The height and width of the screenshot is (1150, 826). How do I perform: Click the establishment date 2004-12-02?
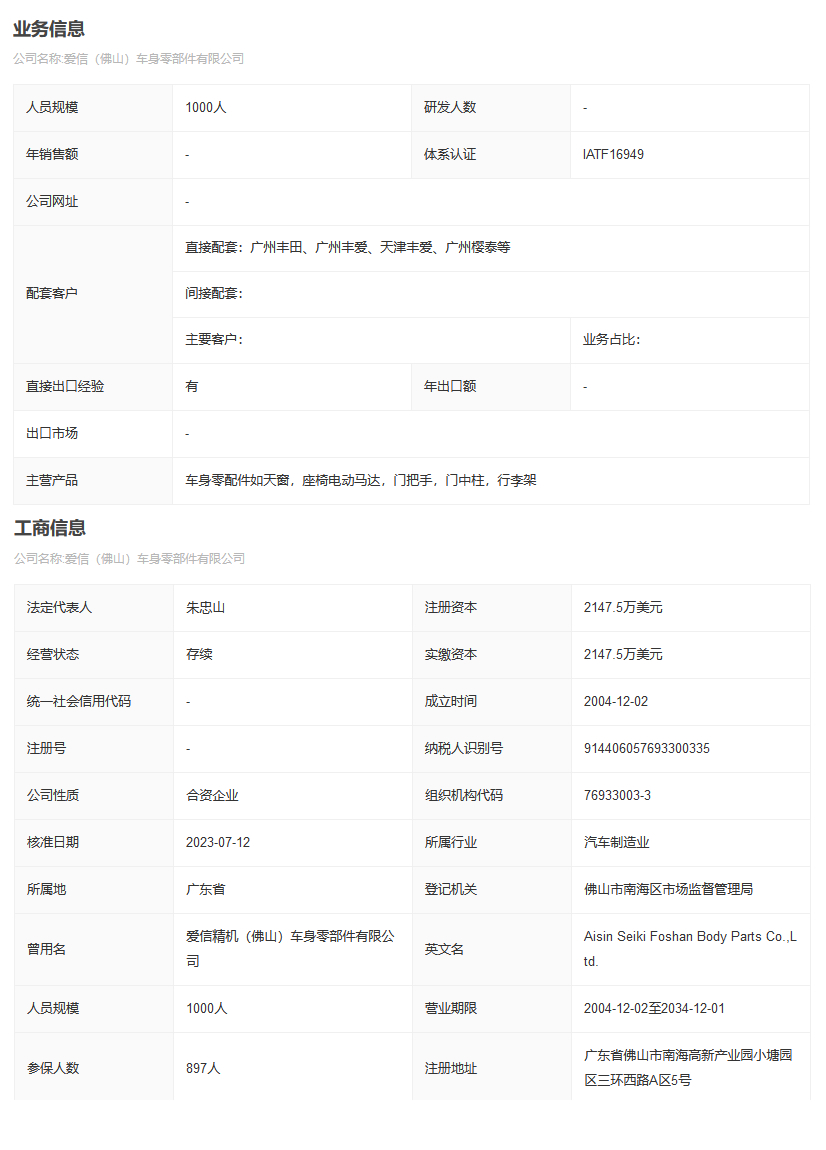(615, 701)
